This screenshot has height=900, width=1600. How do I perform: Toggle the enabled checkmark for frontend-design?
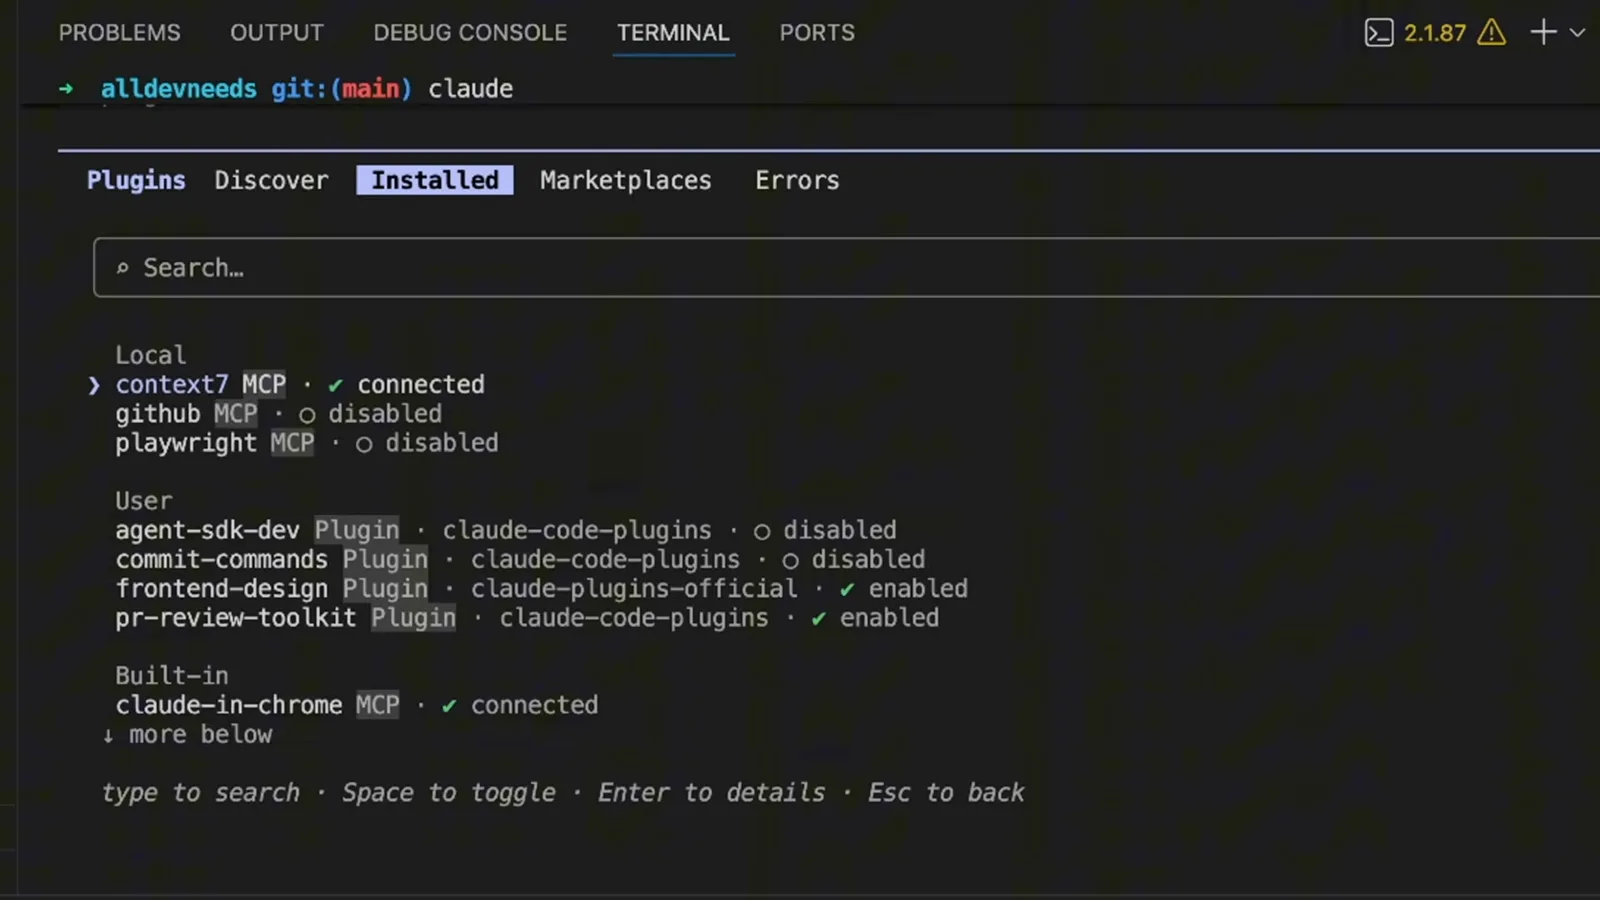pos(847,589)
